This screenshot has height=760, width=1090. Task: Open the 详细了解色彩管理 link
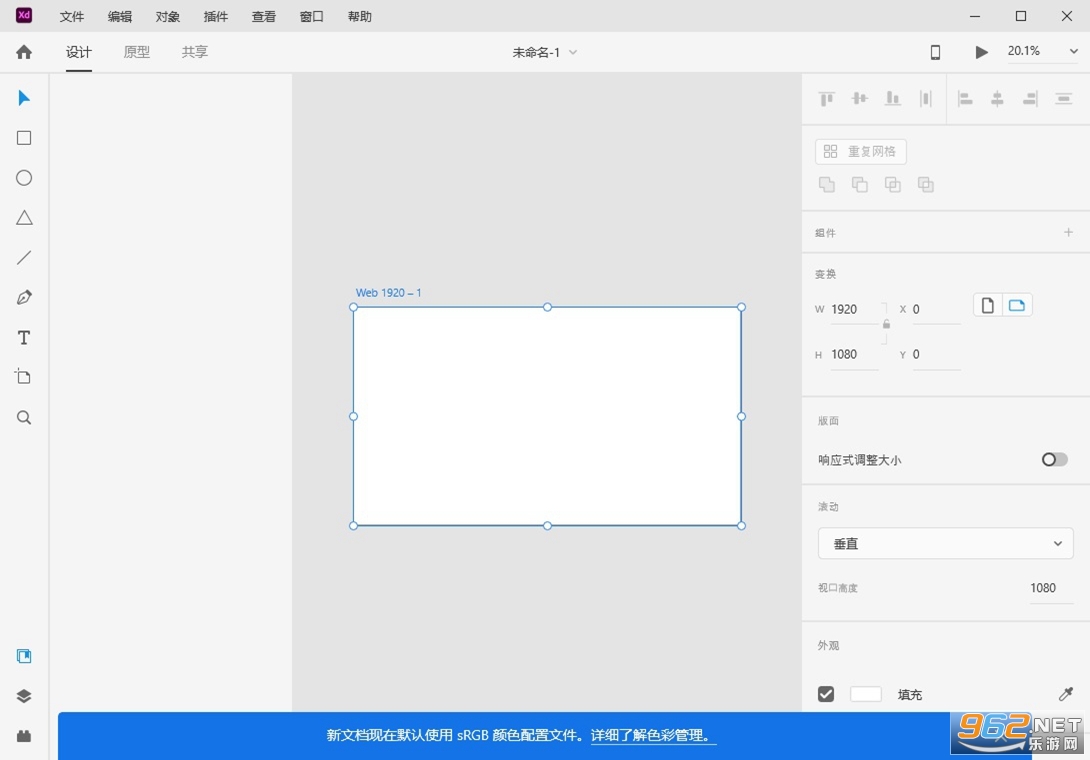point(653,735)
